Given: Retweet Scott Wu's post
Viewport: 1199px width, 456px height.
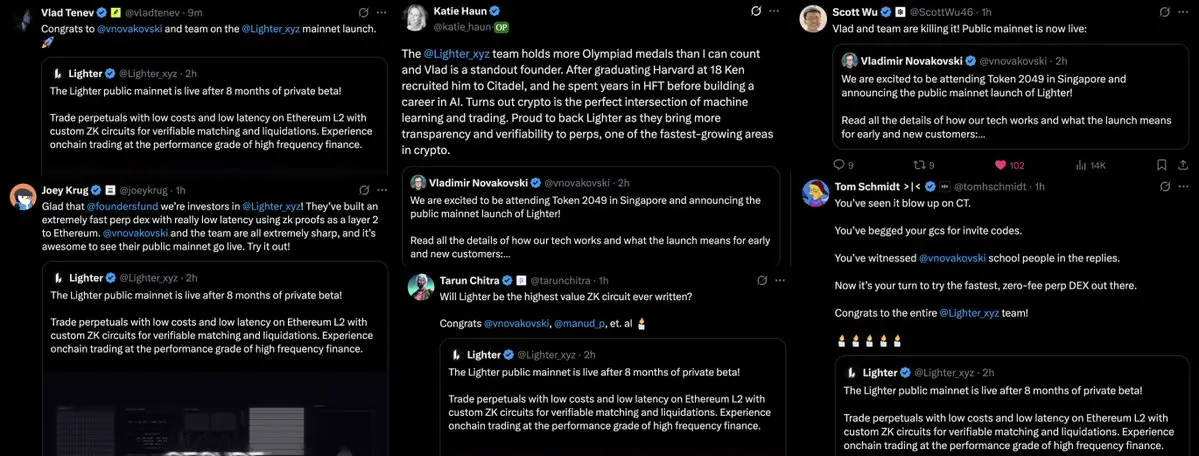Looking at the screenshot, I should click(918, 165).
